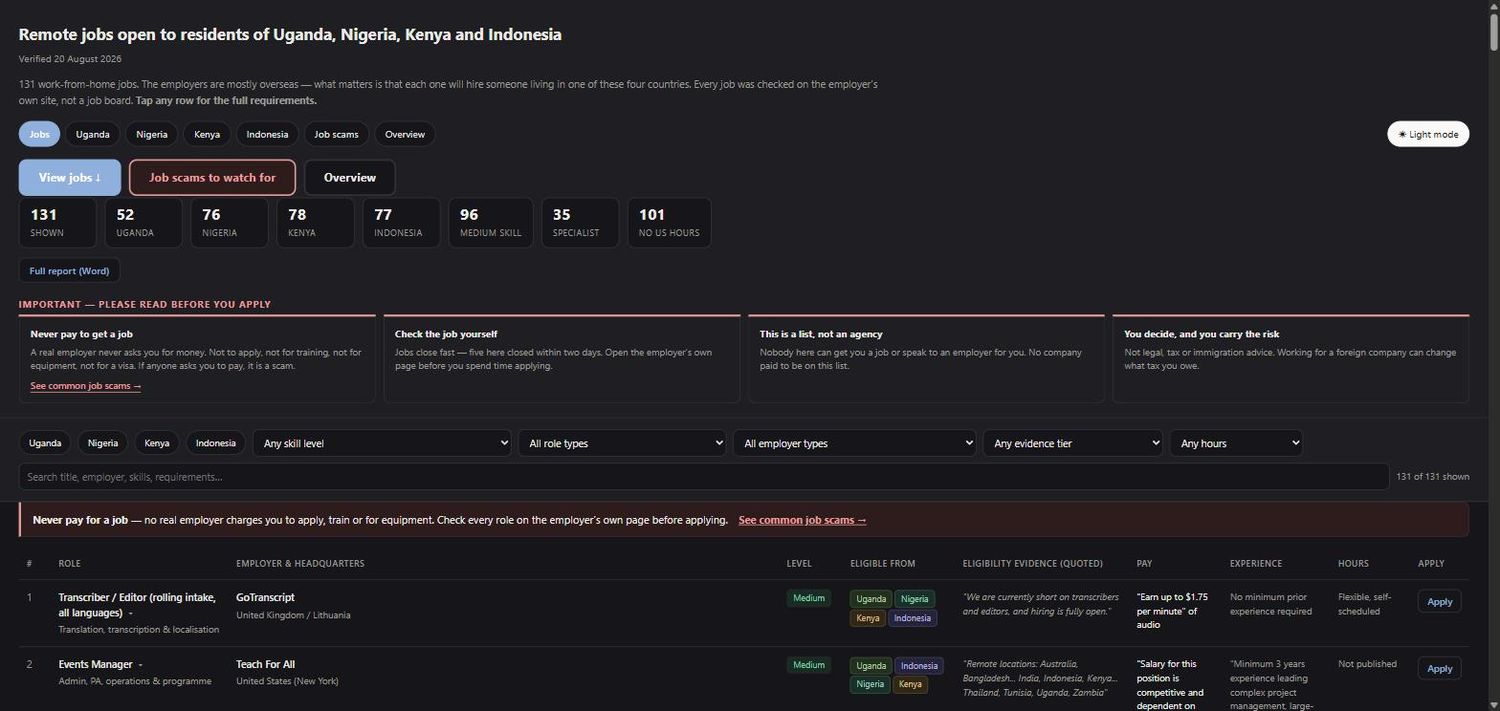The height and width of the screenshot is (711, 1500).
Task: Click the Level column header
Action: [x=799, y=563]
